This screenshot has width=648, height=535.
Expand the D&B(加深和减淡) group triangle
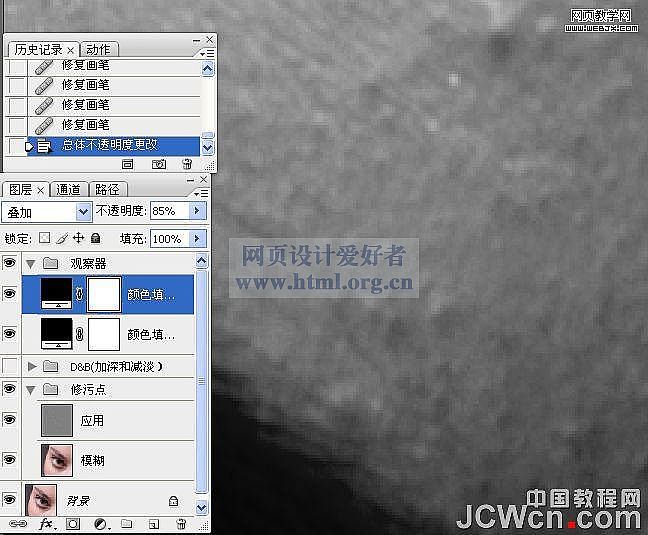click(32, 366)
